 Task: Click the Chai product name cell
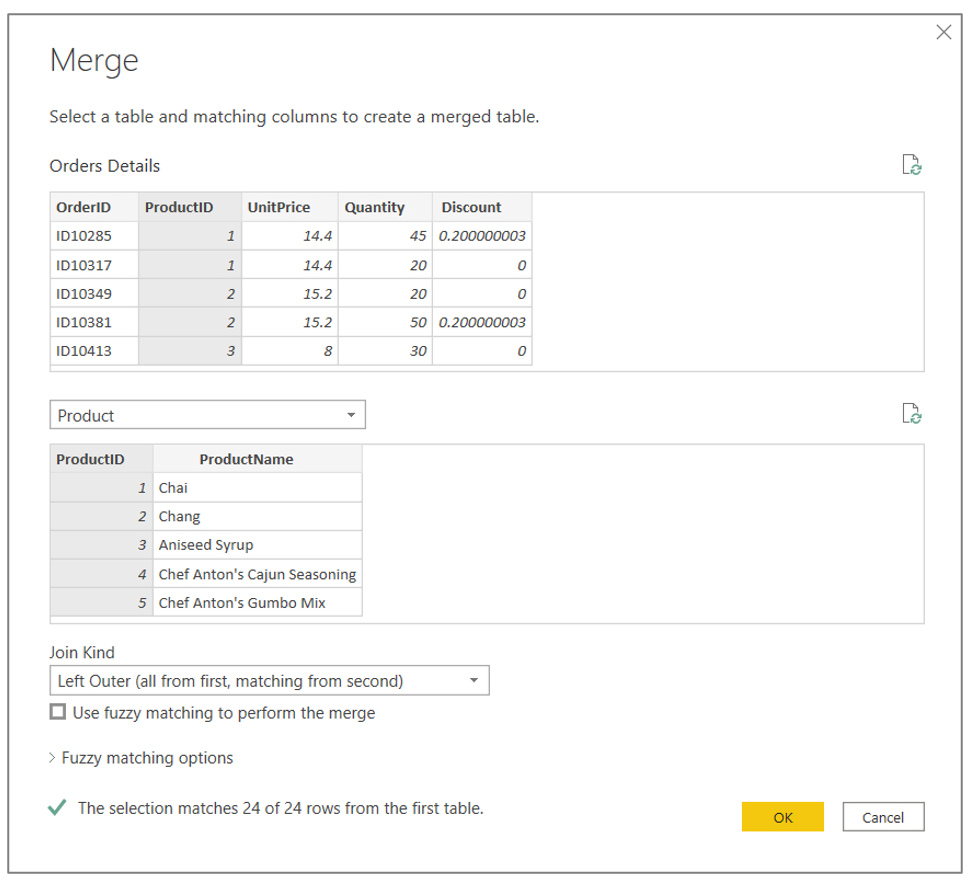(256, 488)
